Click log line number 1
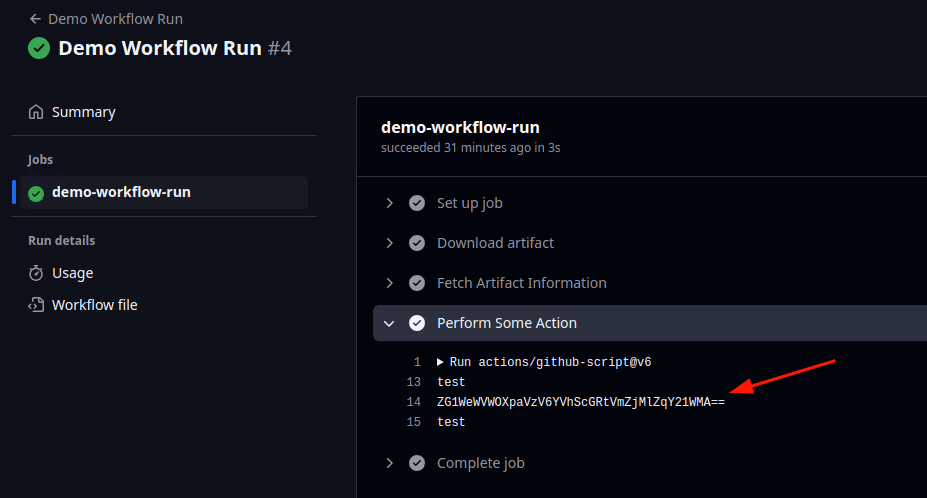 click(417, 362)
